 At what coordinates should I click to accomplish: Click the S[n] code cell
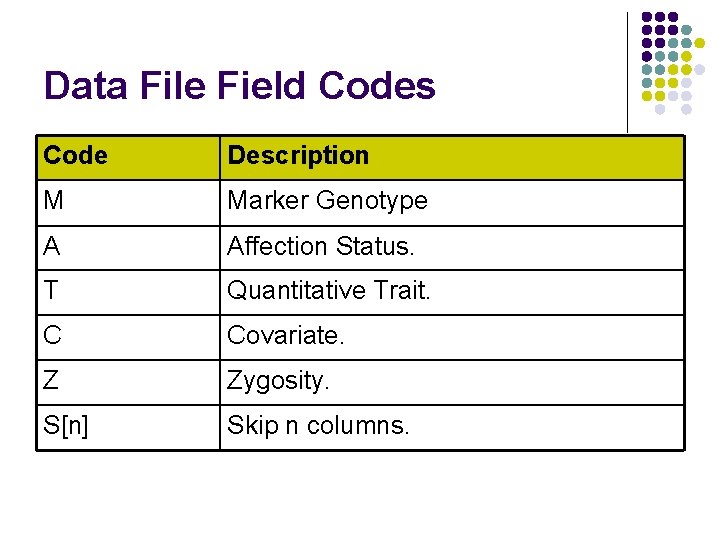pyautogui.click(x=128, y=428)
